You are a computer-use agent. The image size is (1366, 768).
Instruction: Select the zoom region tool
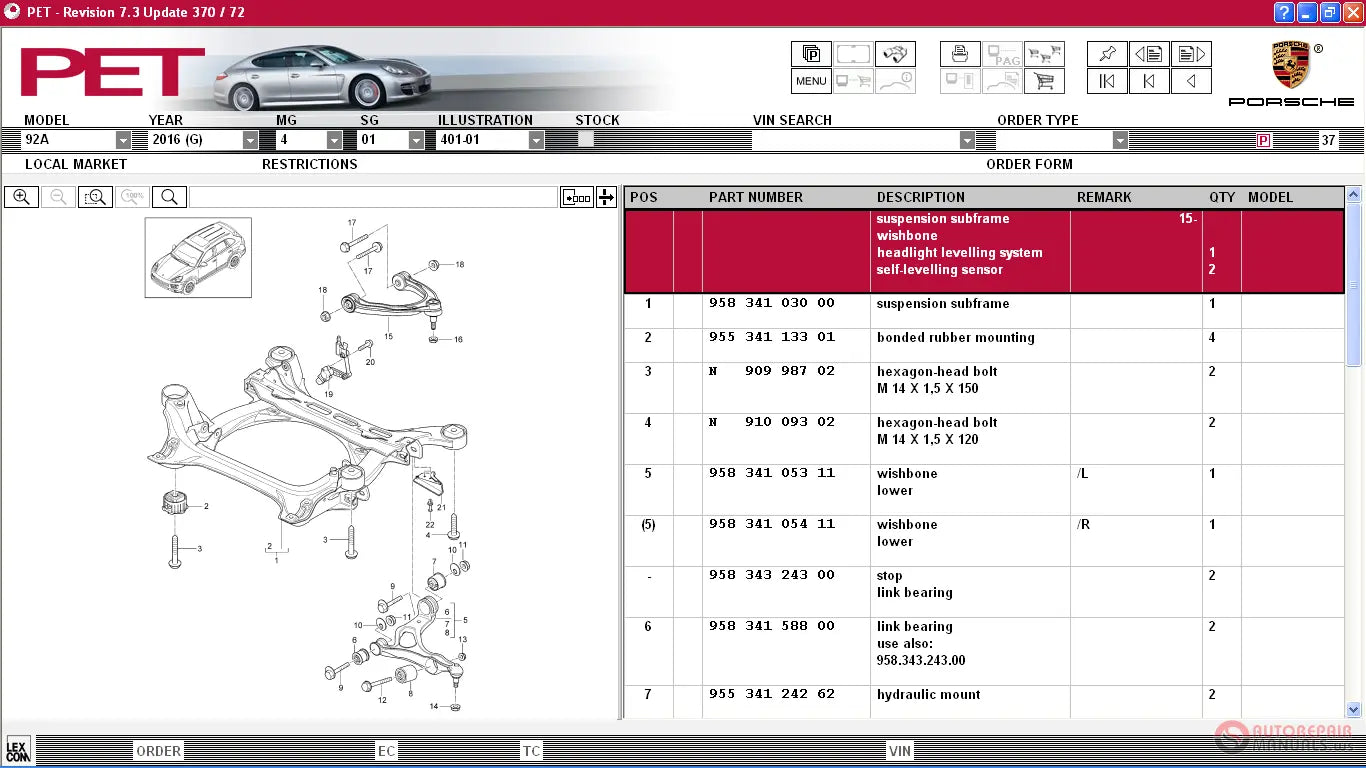point(95,197)
